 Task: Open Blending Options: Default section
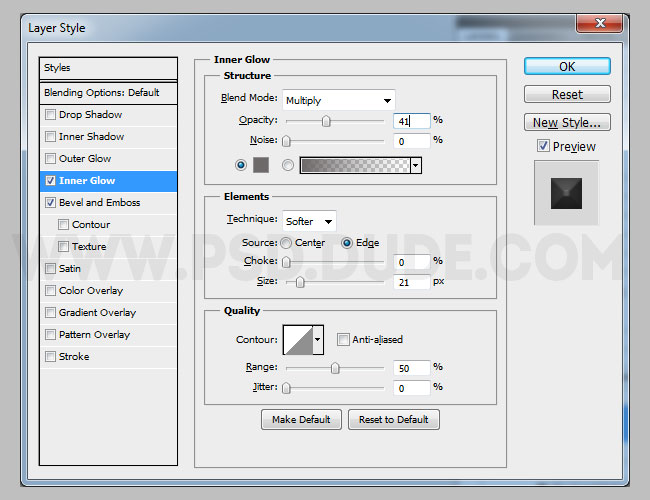102,93
